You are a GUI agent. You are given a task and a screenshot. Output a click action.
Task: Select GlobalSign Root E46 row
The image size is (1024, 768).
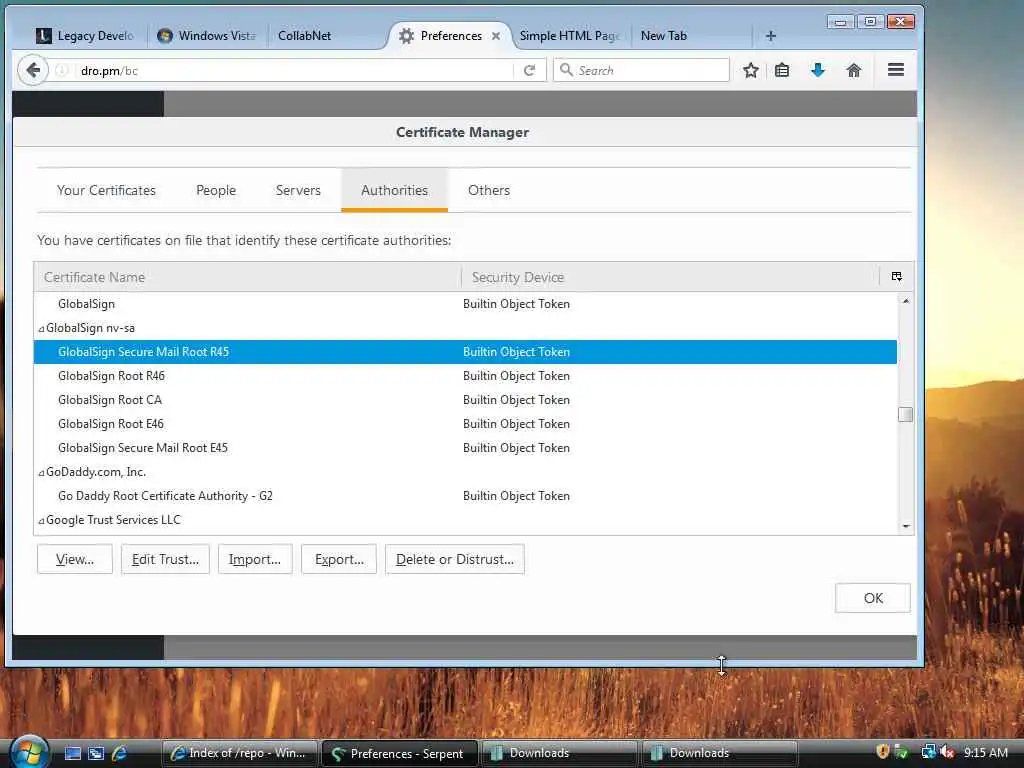coord(465,424)
